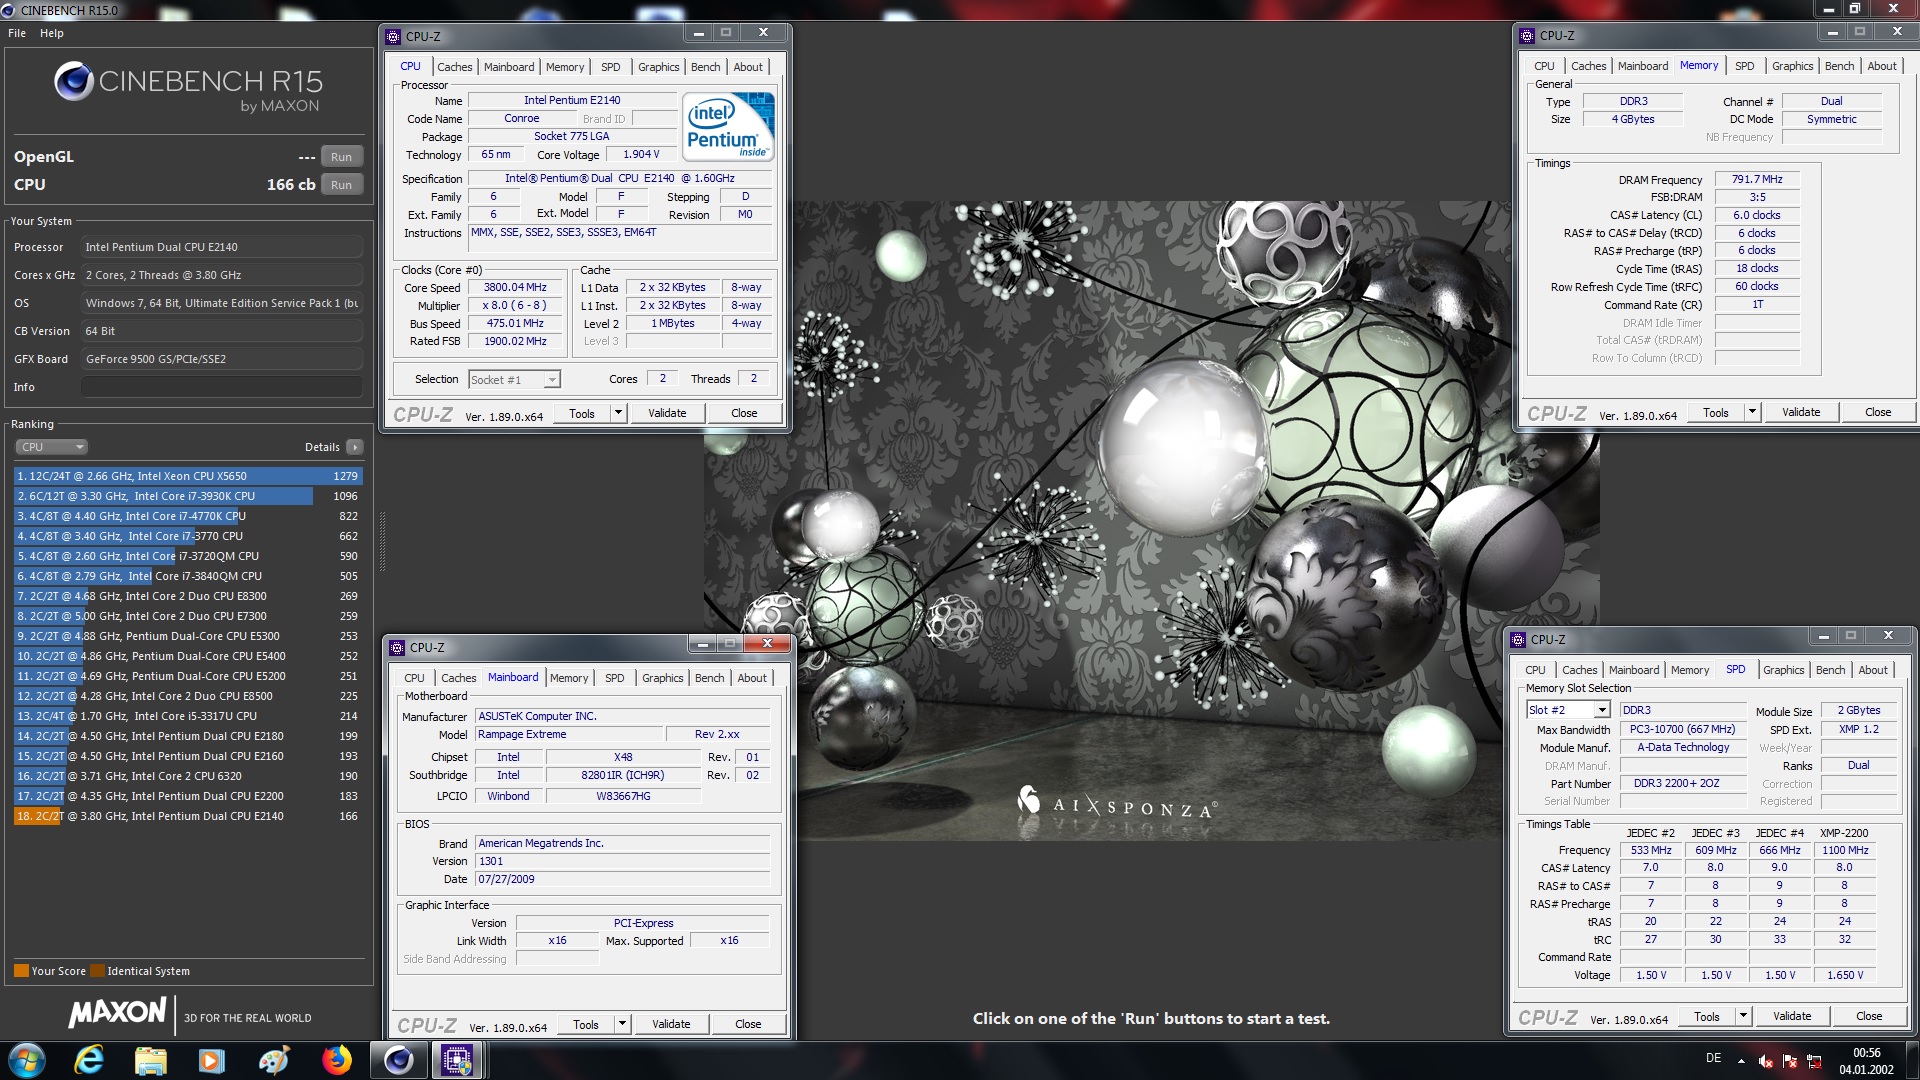This screenshot has width=1920, height=1080.
Task: Expand Tools arrow in the Mainboard window
Action: 622,1024
